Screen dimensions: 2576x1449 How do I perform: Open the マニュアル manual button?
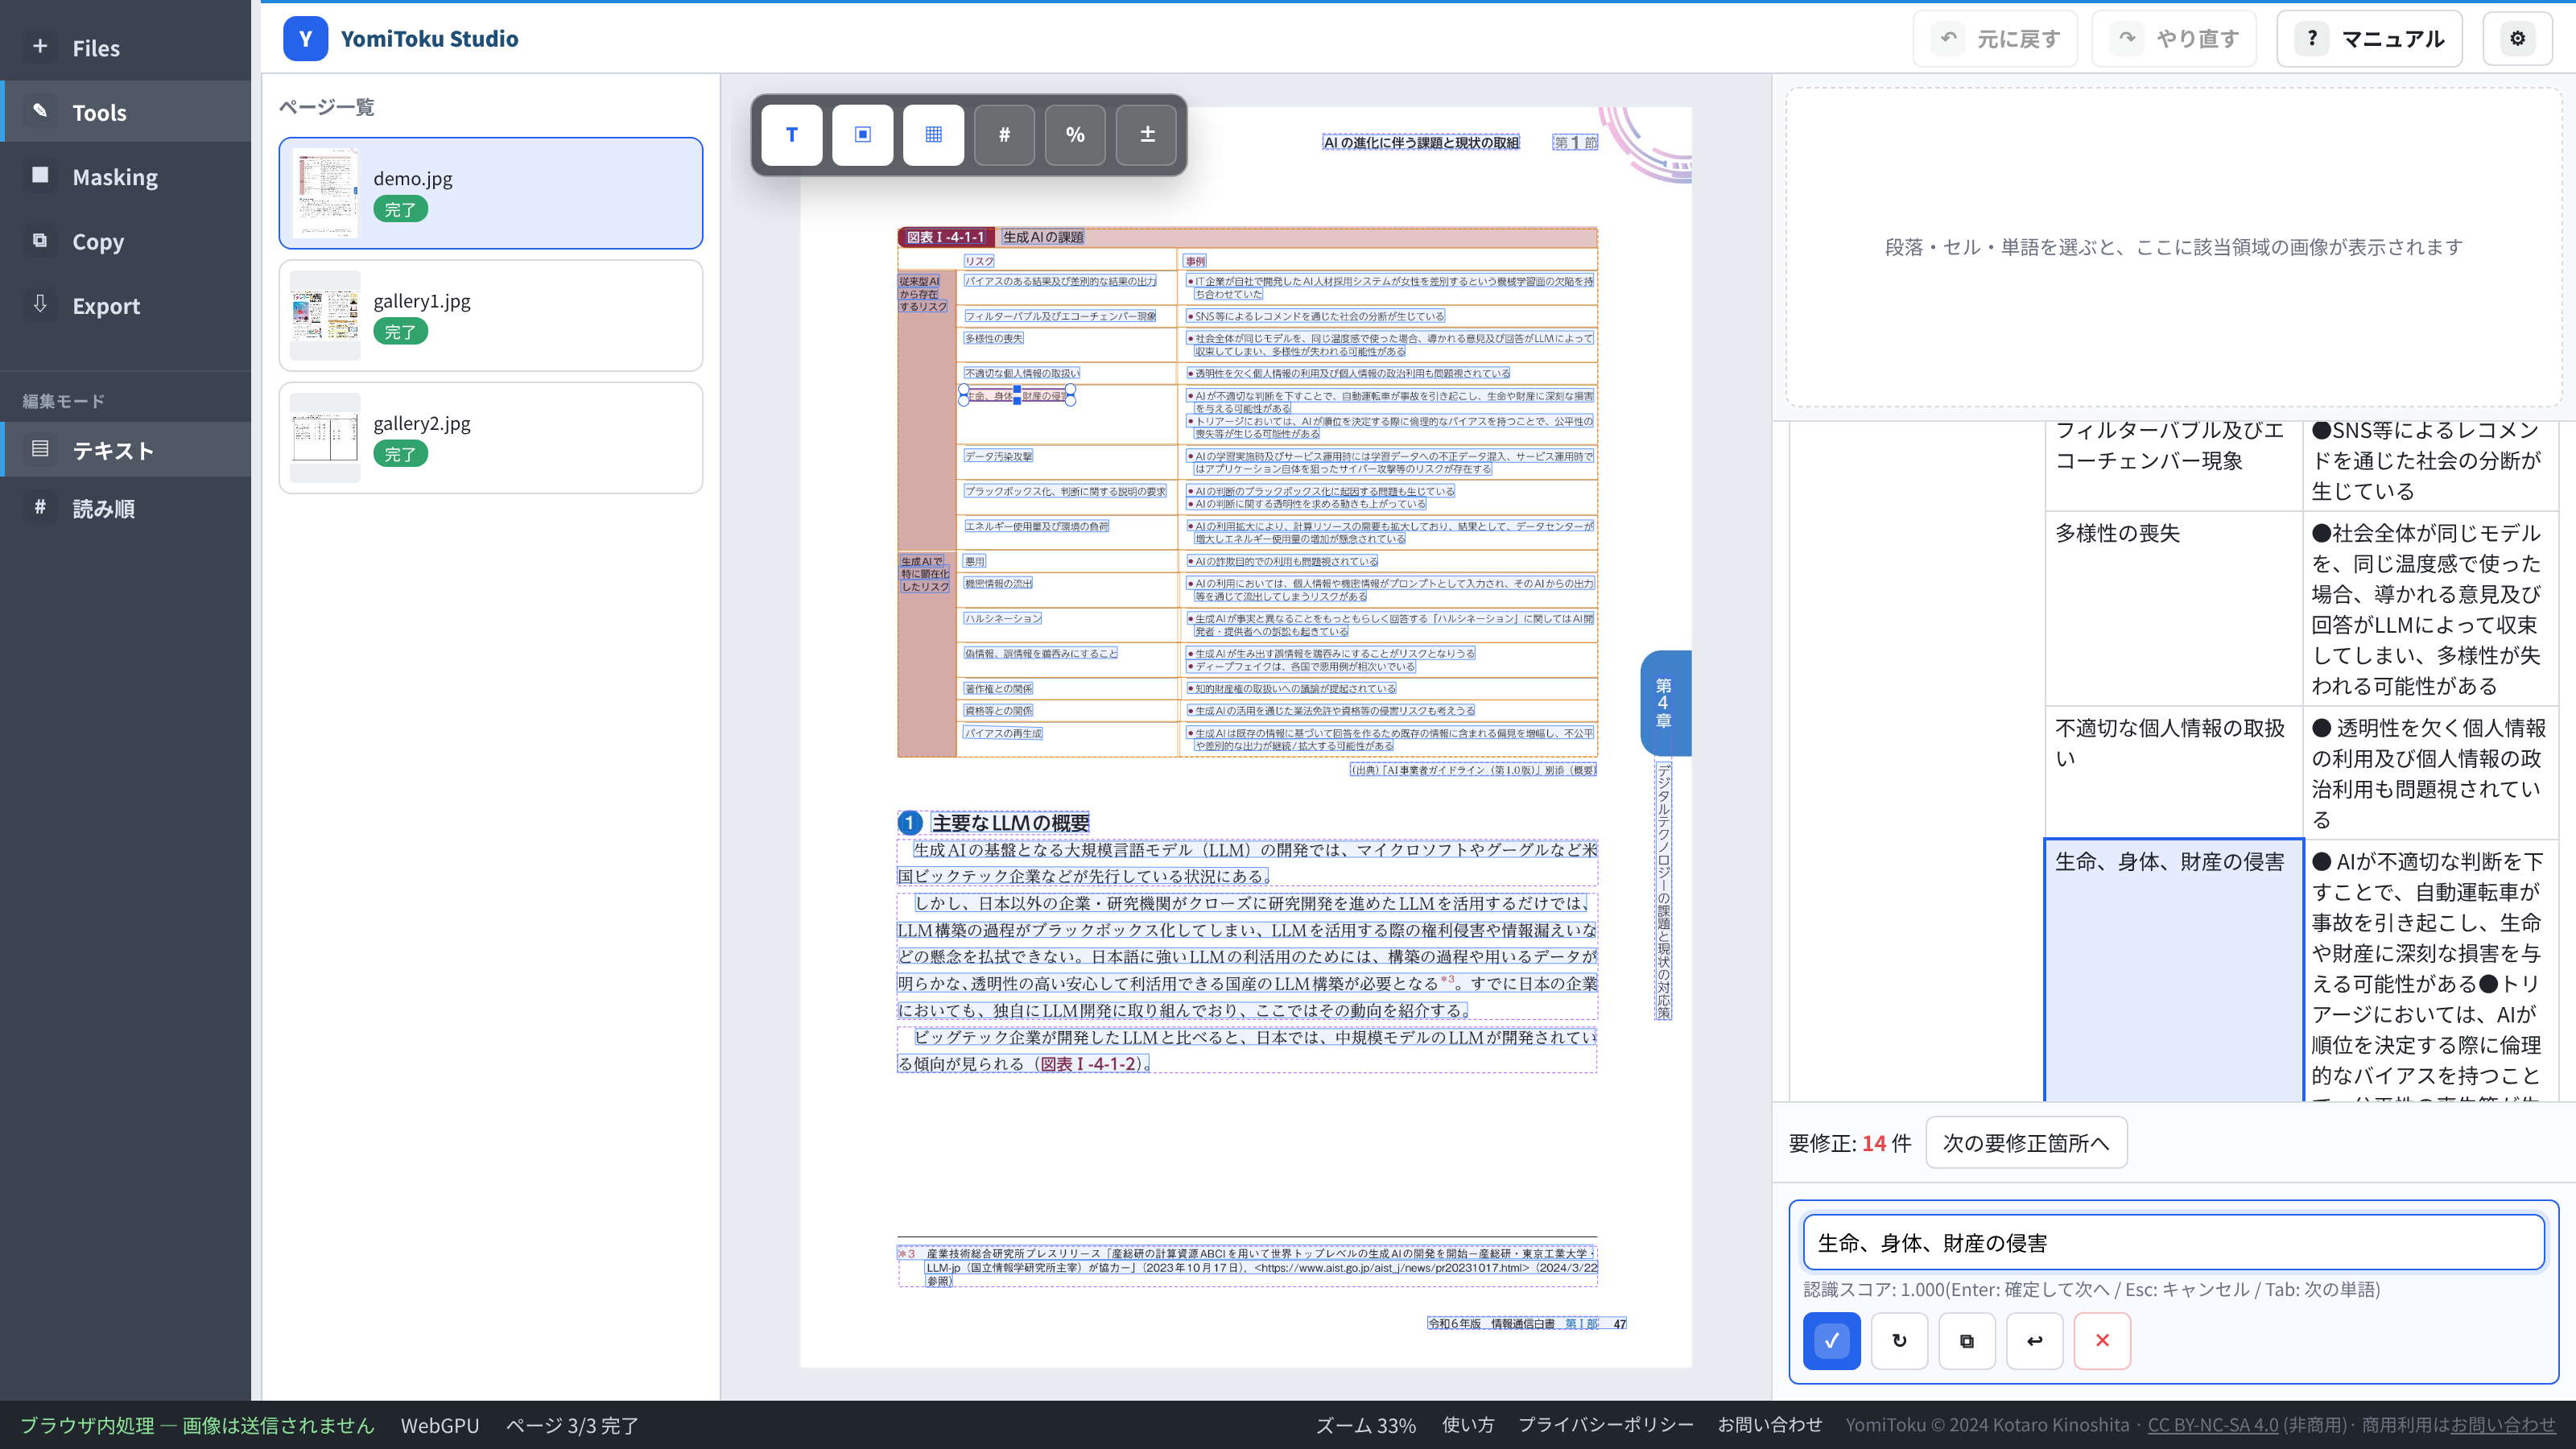point(2369,38)
